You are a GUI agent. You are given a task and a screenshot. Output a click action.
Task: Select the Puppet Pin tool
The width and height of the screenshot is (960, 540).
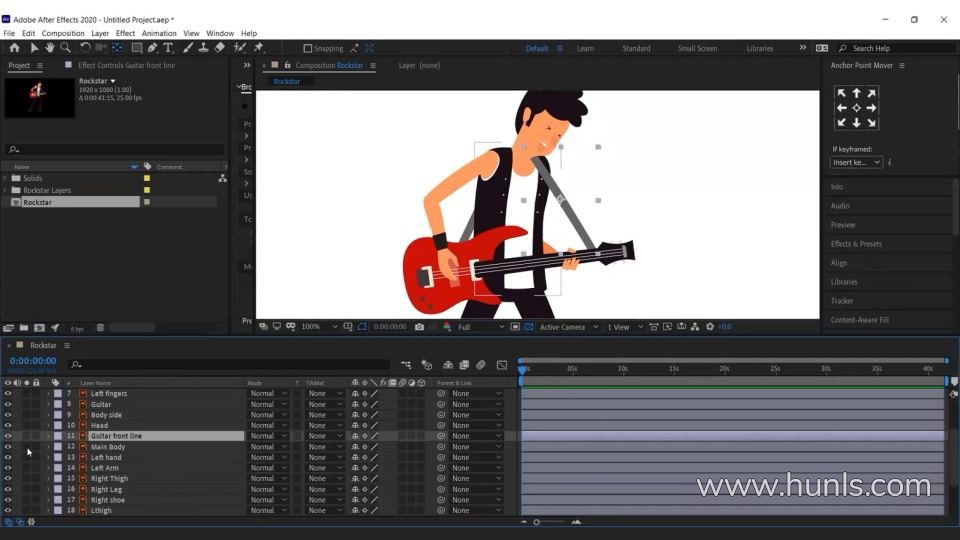click(258, 47)
